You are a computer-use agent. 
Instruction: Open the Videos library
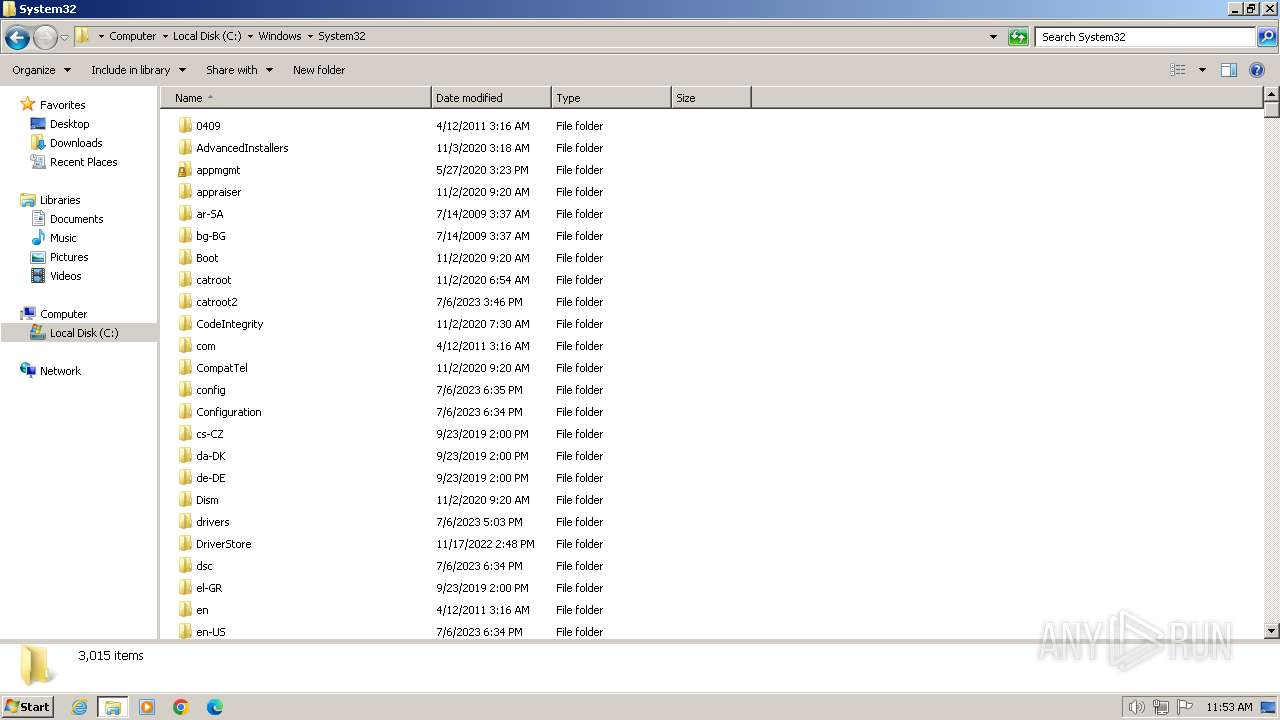(65, 276)
